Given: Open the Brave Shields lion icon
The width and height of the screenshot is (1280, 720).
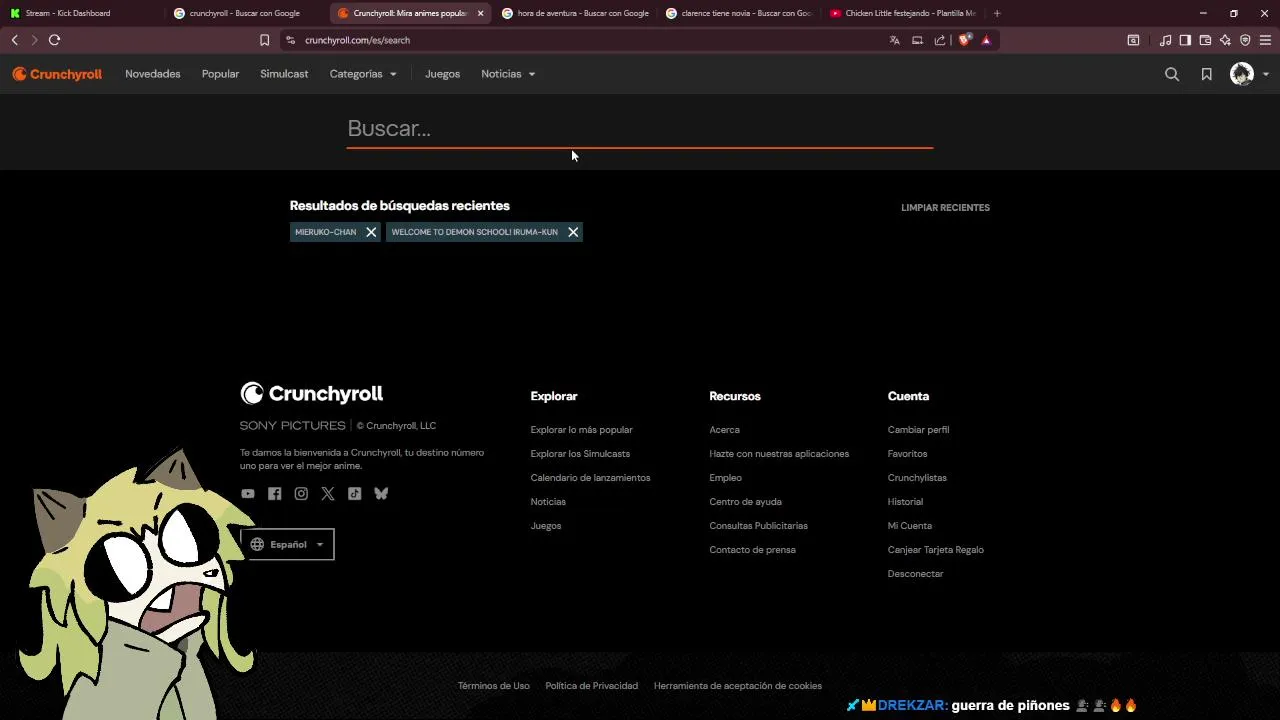Looking at the screenshot, I should click(964, 40).
